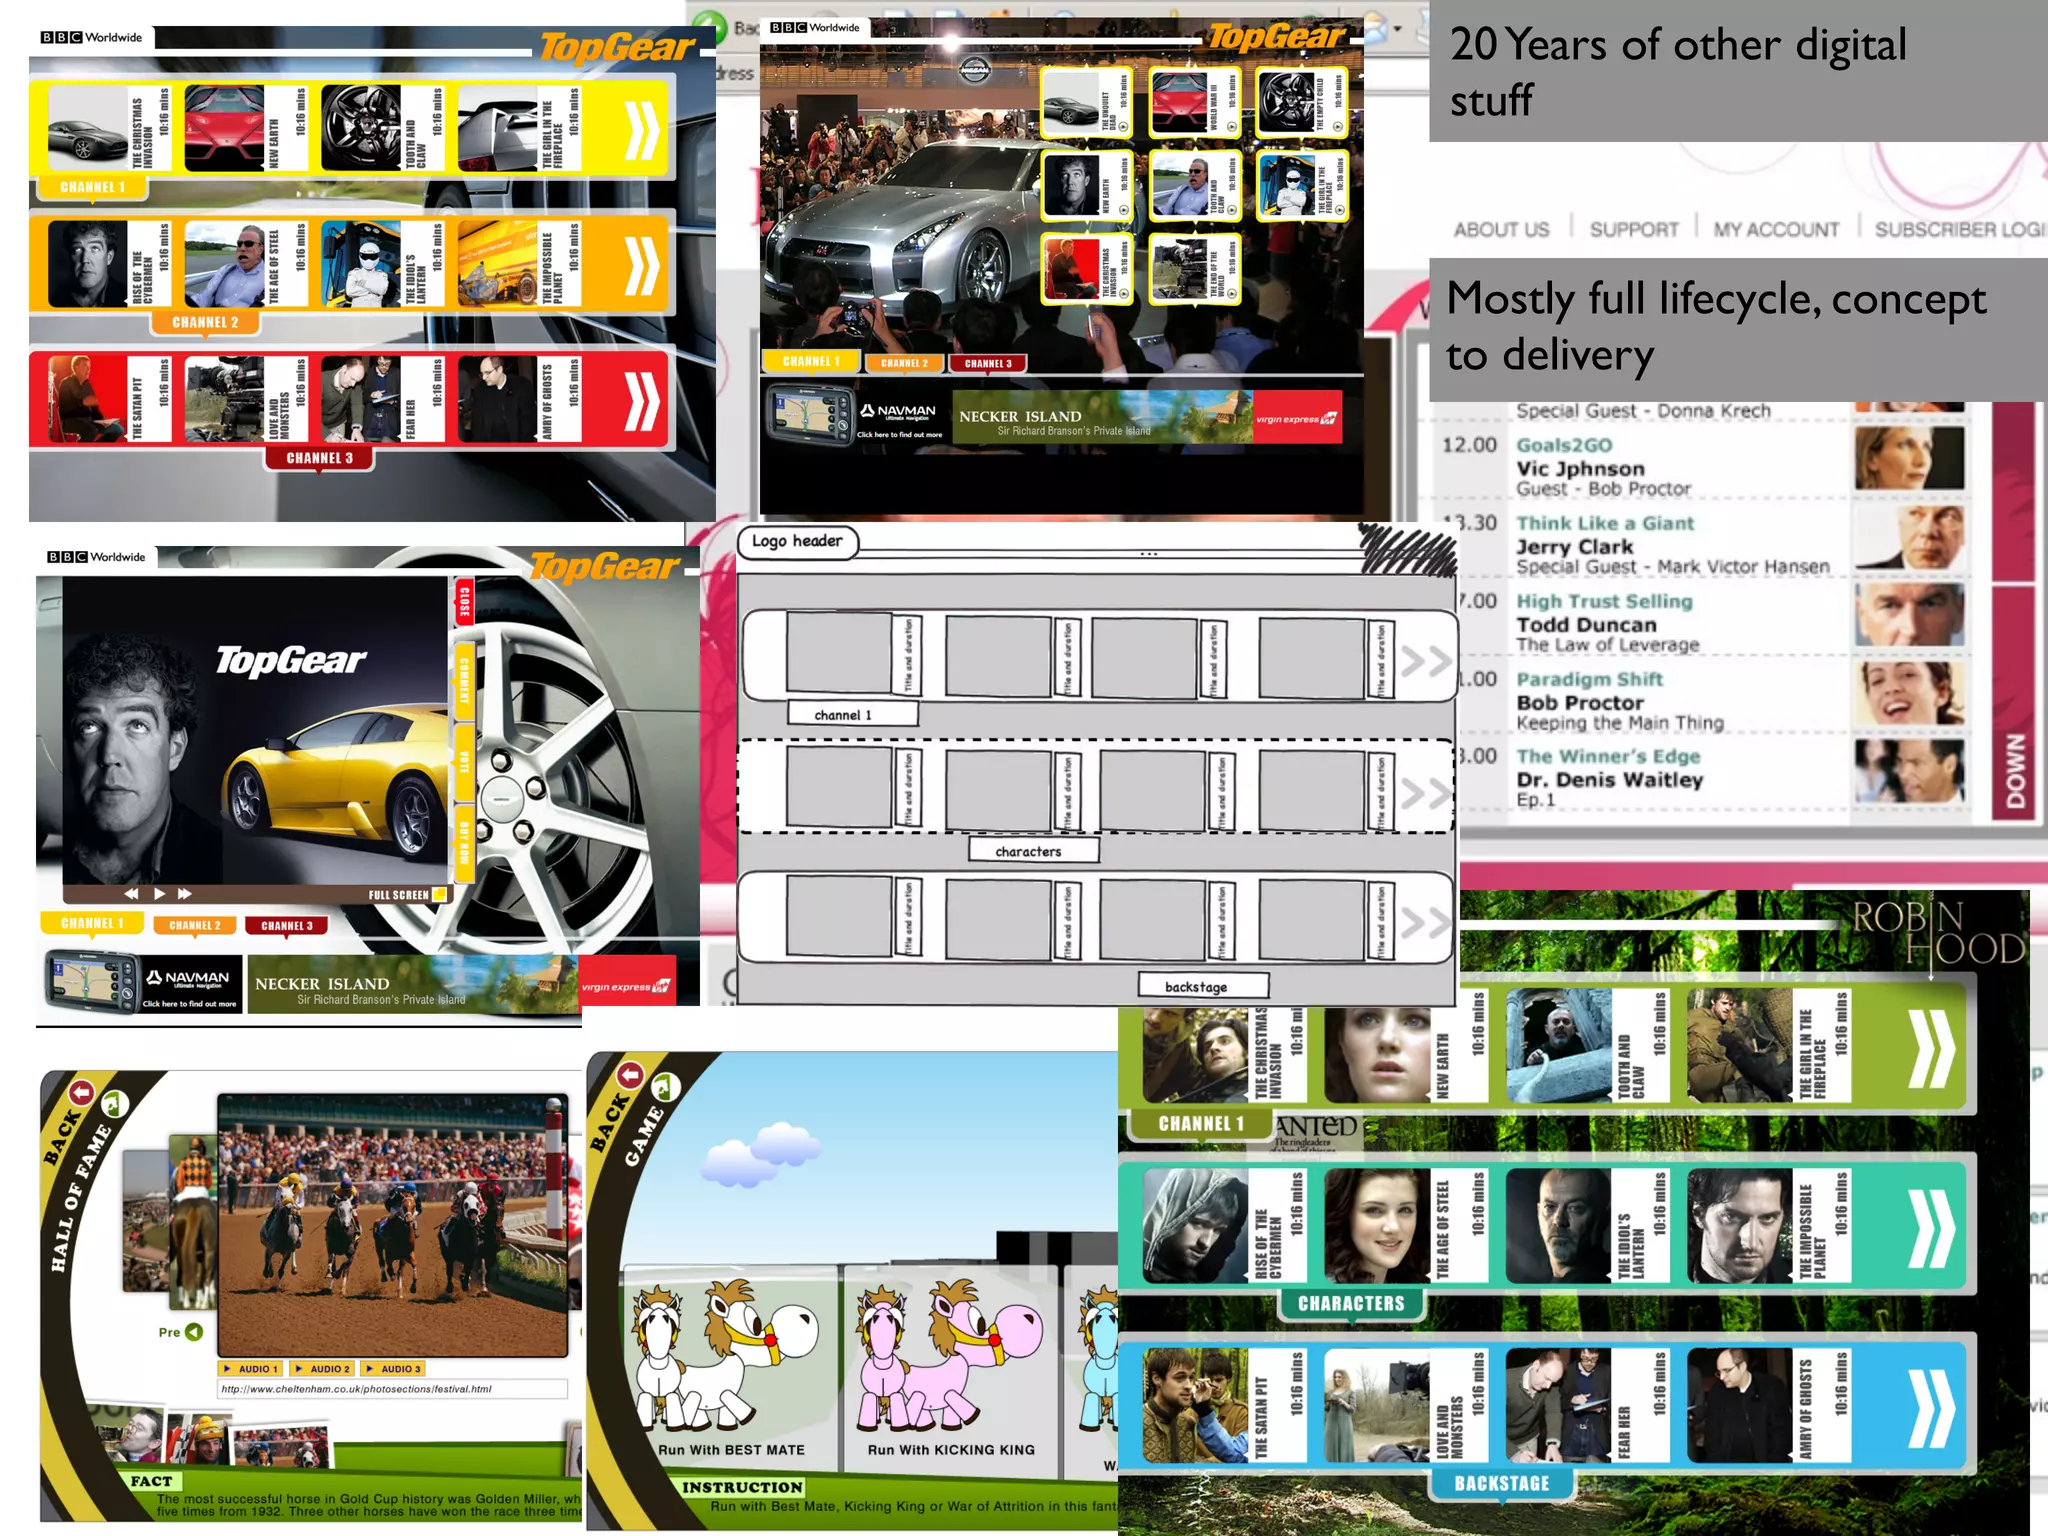The image size is (2048, 1536).
Task: Open the Buy Now side tab
Action: (464, 843)
